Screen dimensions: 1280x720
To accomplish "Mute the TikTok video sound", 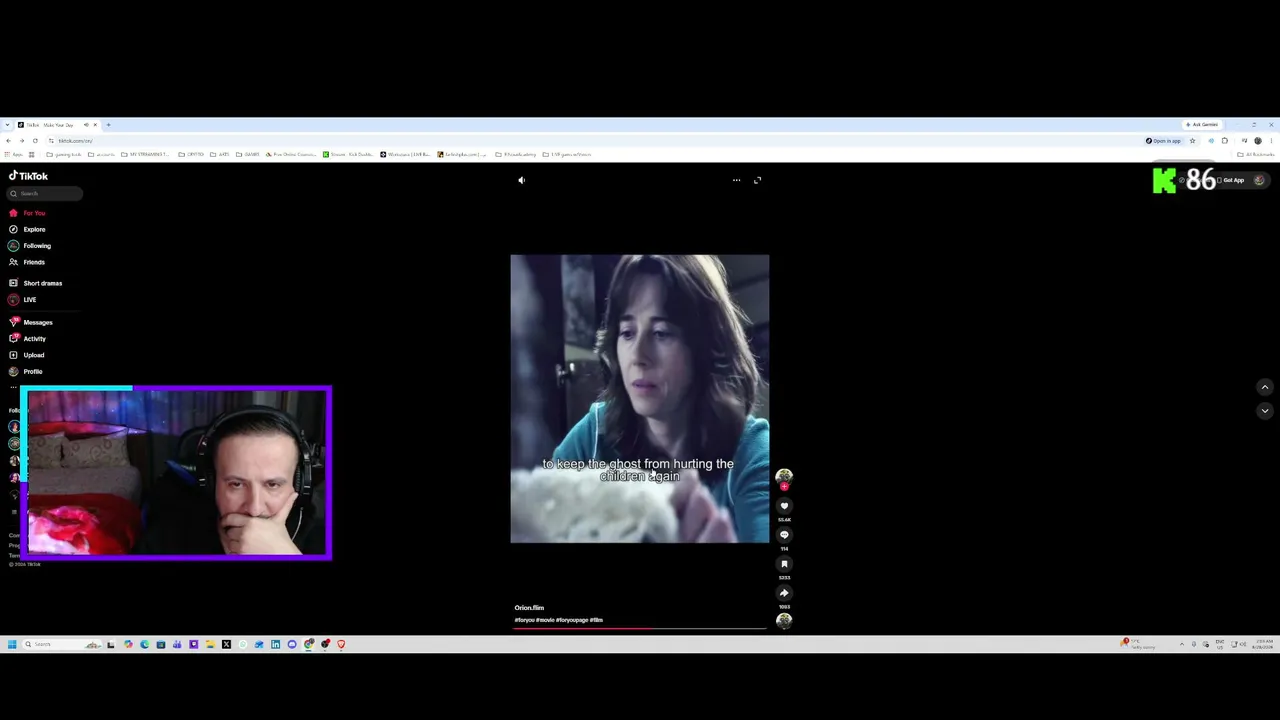I will (x=521, y=180).
